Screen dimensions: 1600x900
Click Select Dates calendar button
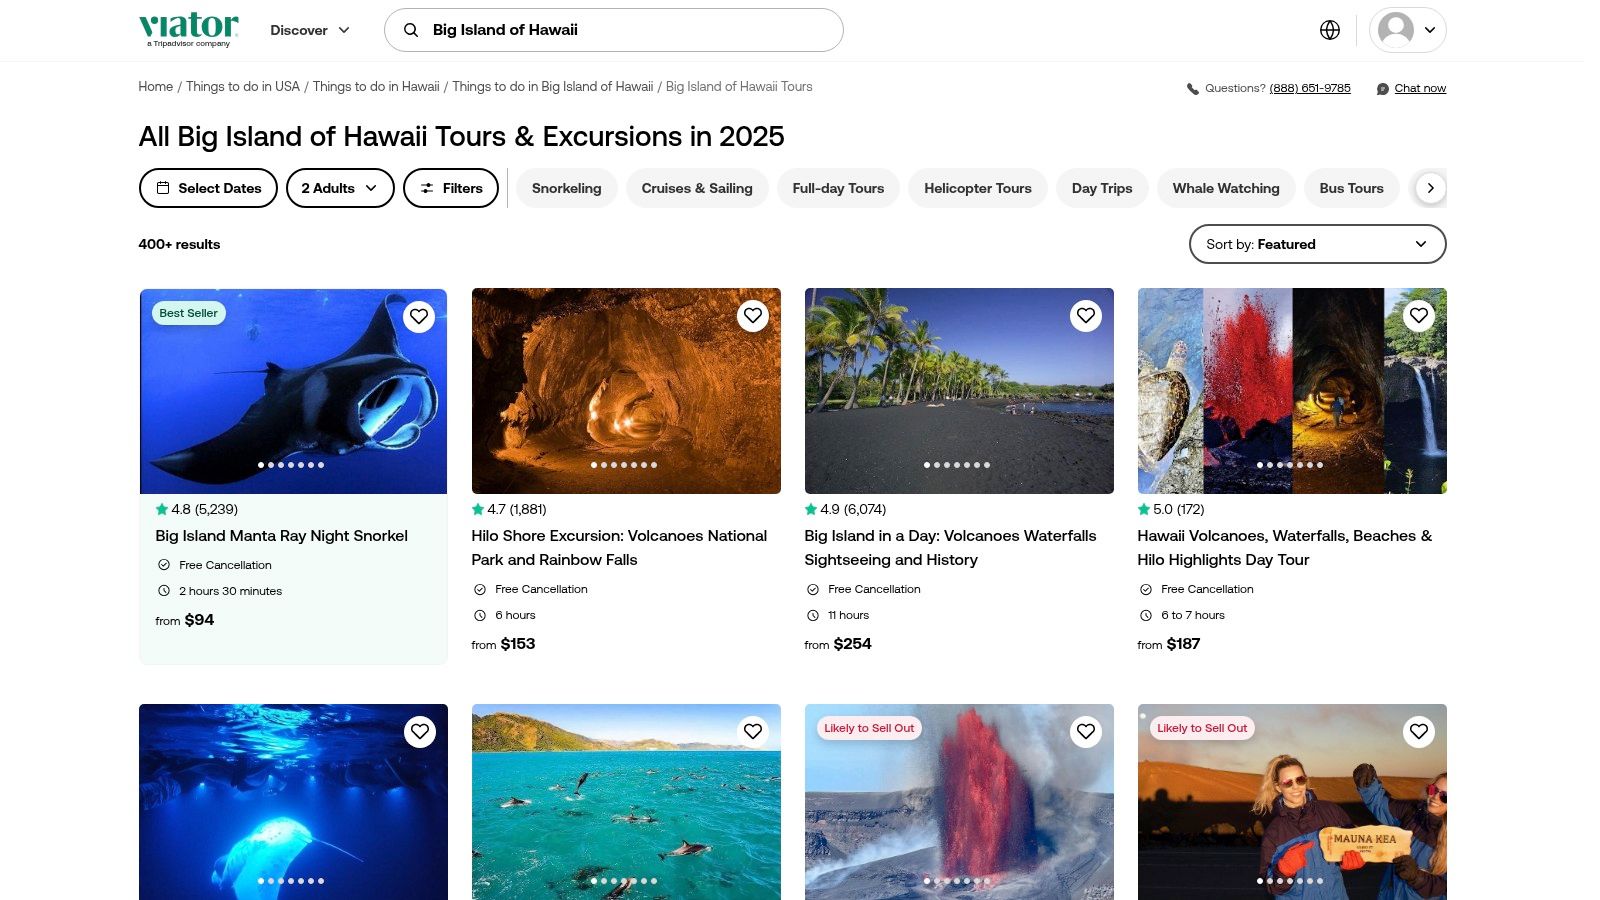tap(208, 188)
